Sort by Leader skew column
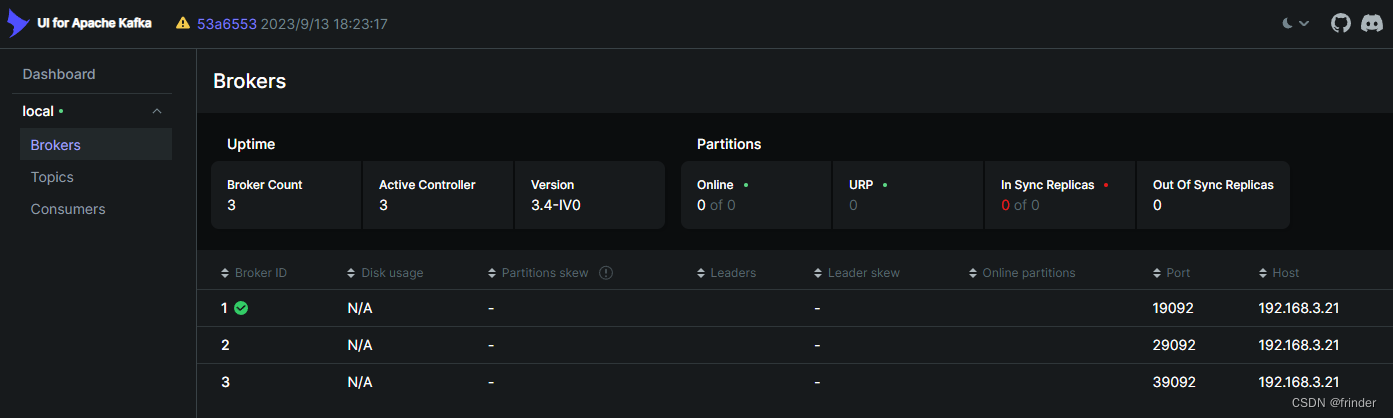The height and width of the screenshot is (418, 1393). [857, 273]
